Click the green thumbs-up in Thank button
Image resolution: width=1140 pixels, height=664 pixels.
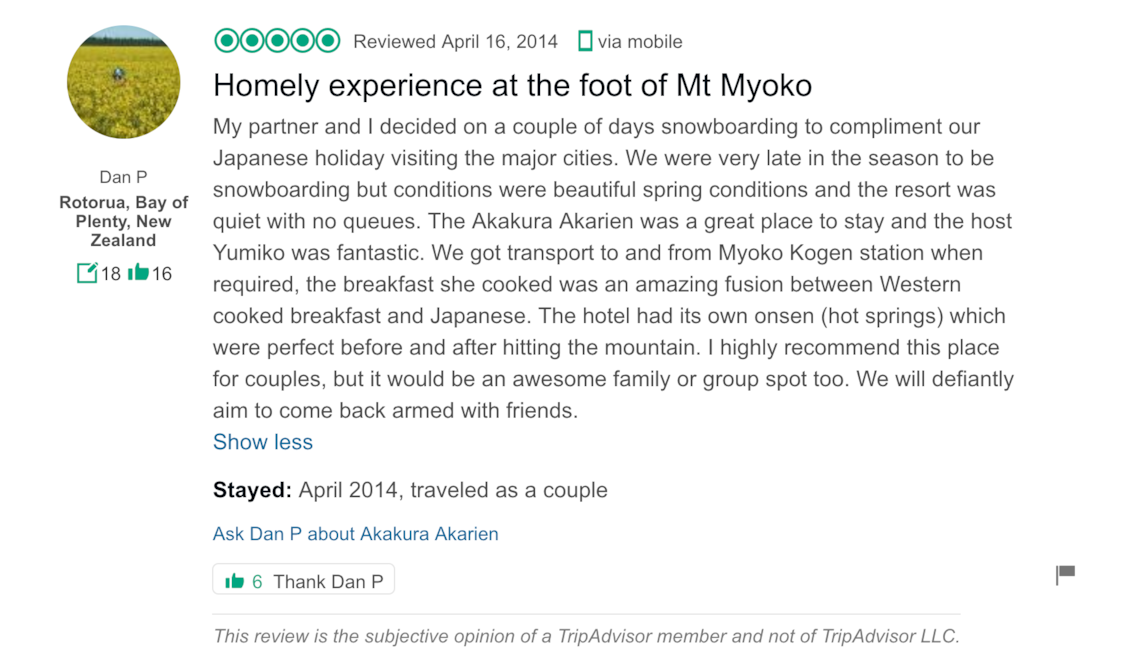click(x=234, y=581)
